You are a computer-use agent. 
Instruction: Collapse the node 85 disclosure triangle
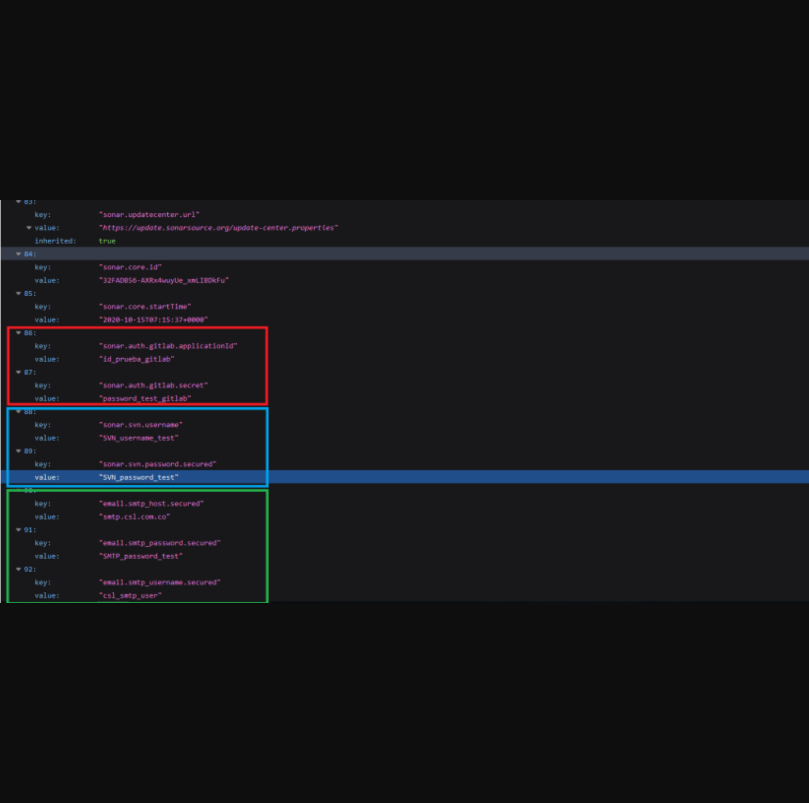(x=18, y=293)
